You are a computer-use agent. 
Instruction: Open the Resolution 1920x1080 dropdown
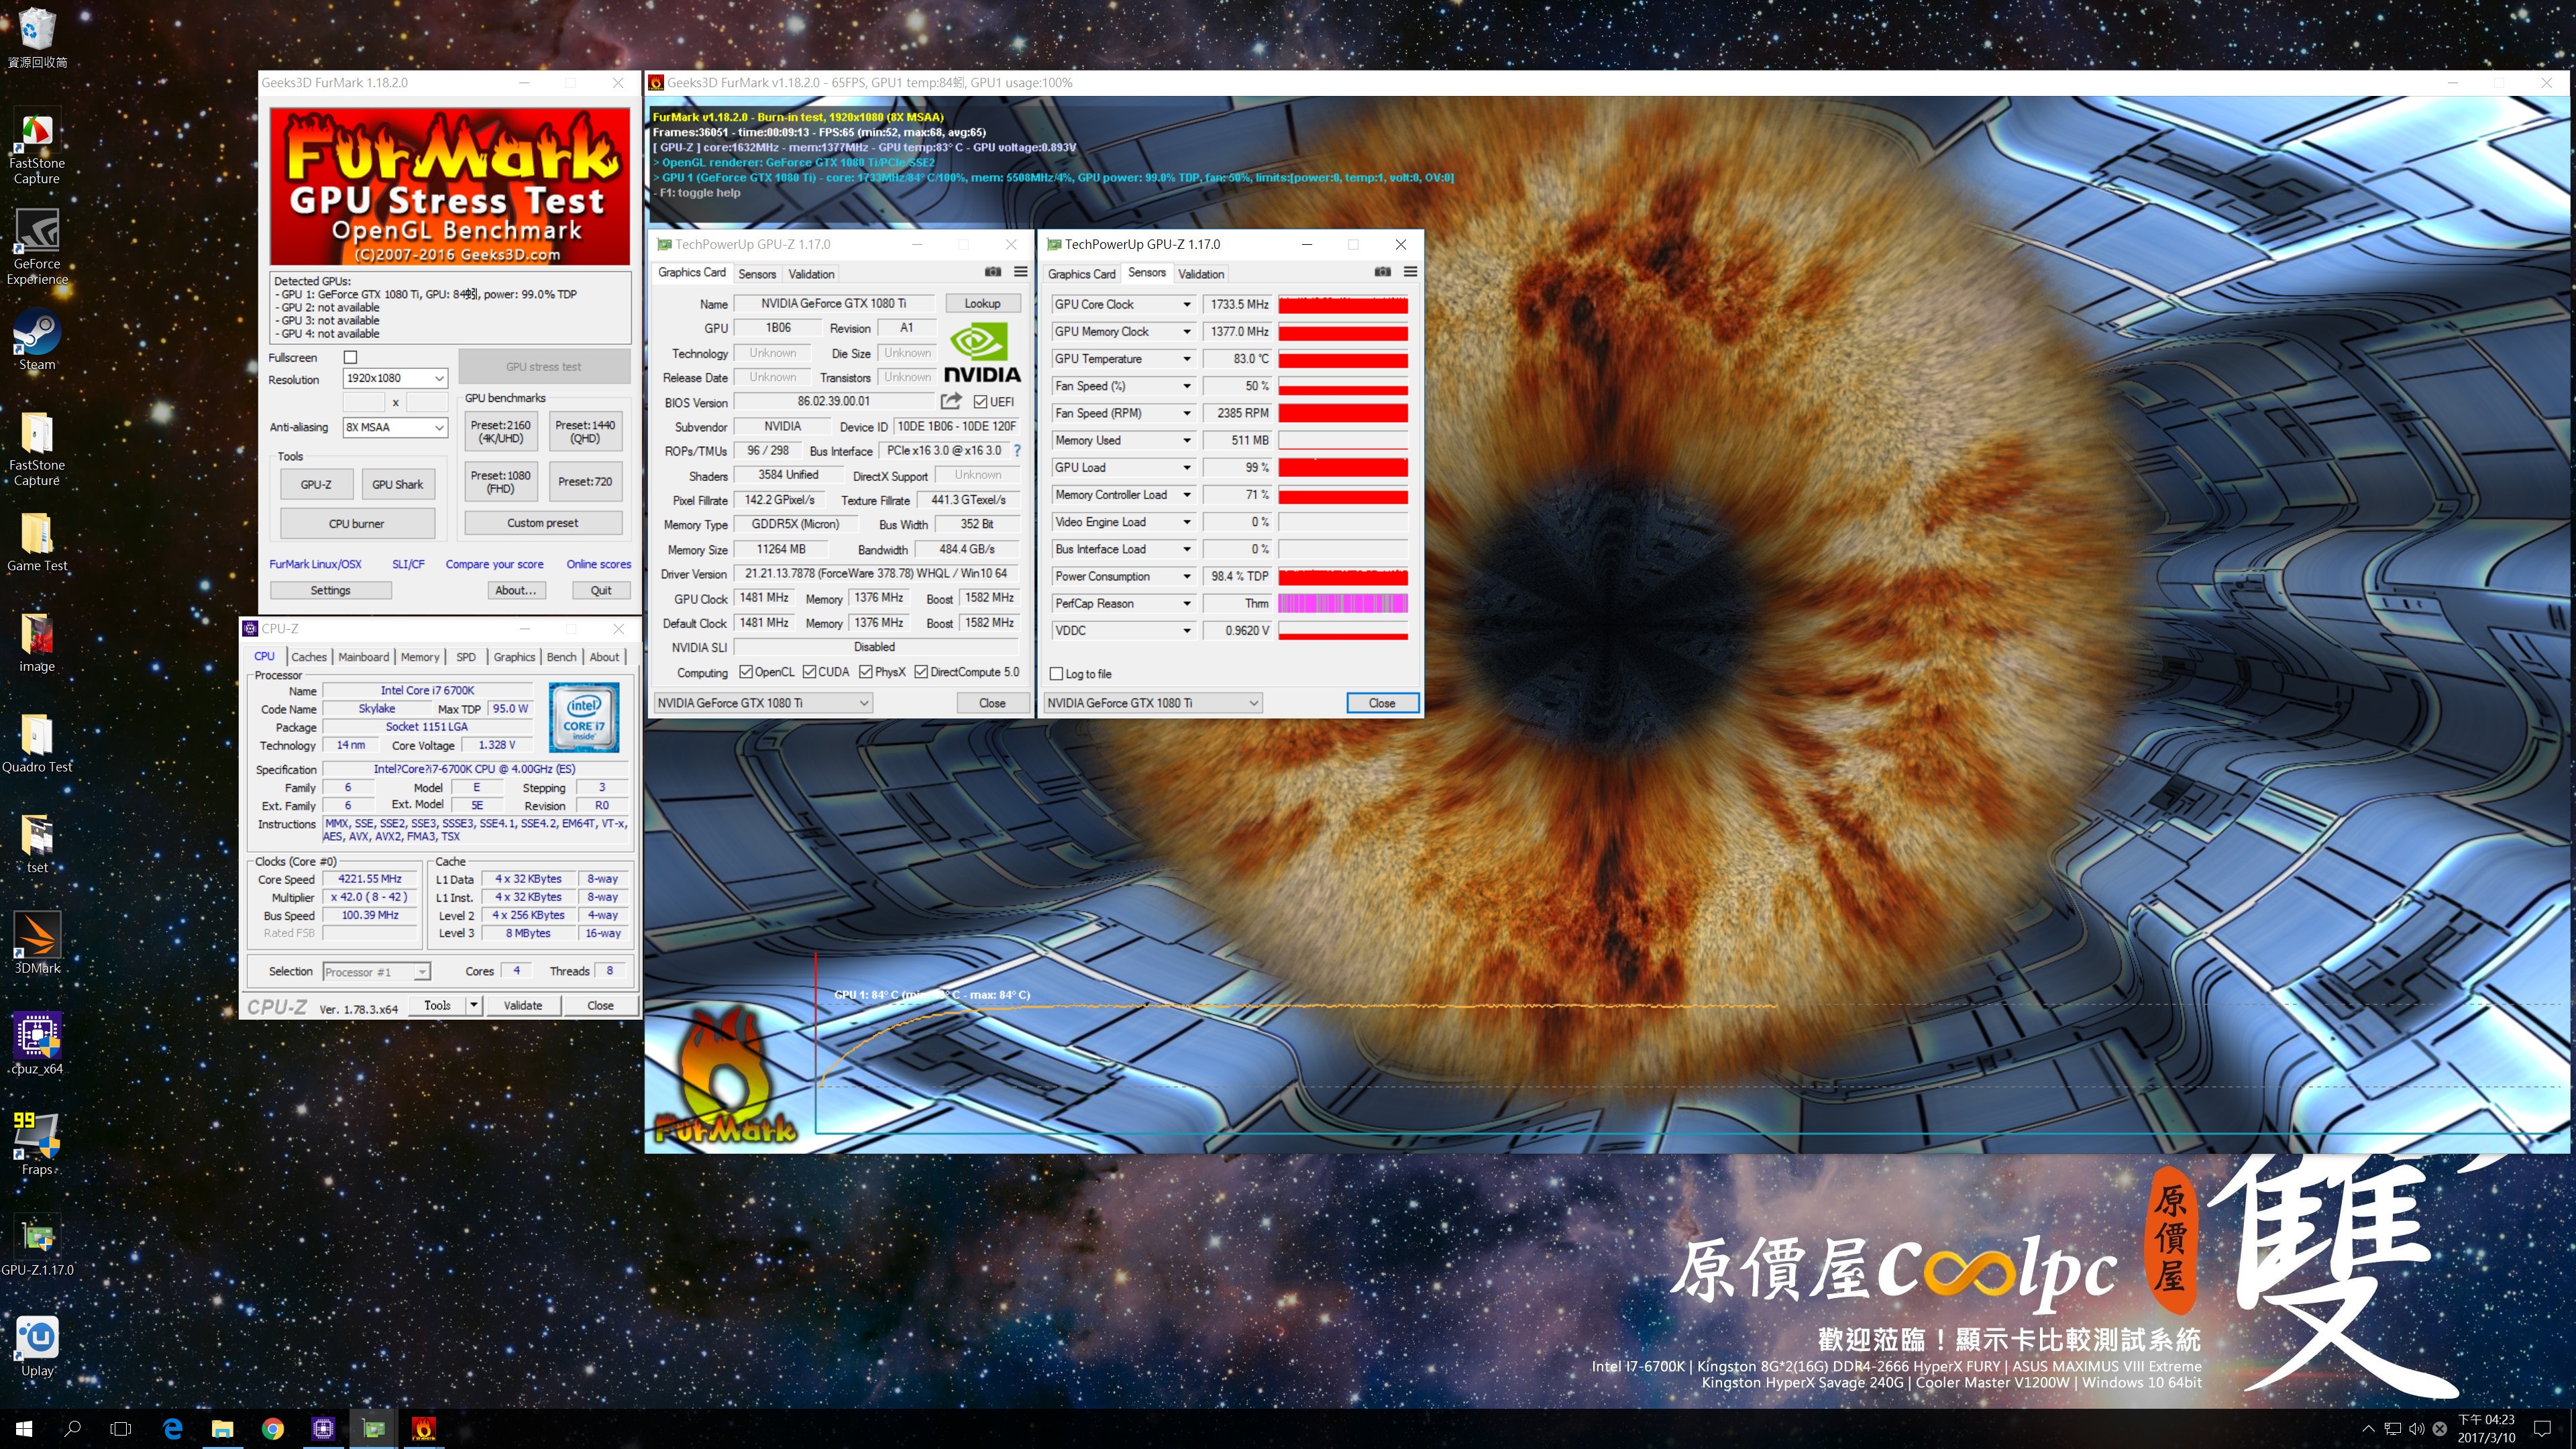pyautogui.click(x=395, y=378)
